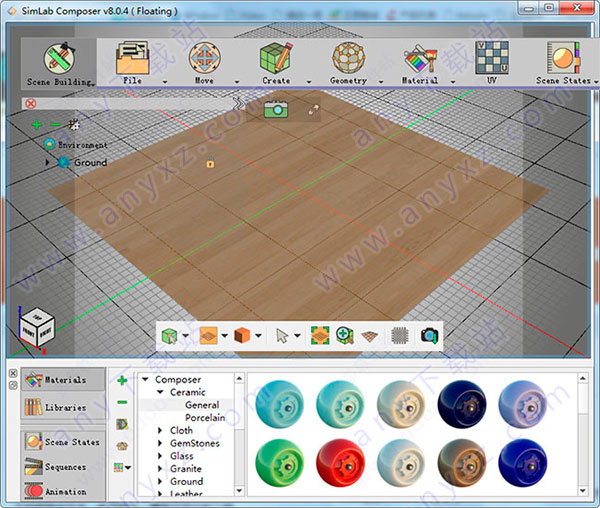
Task: Open dropdown next to shaded cube icon
Action: [259, 336]
